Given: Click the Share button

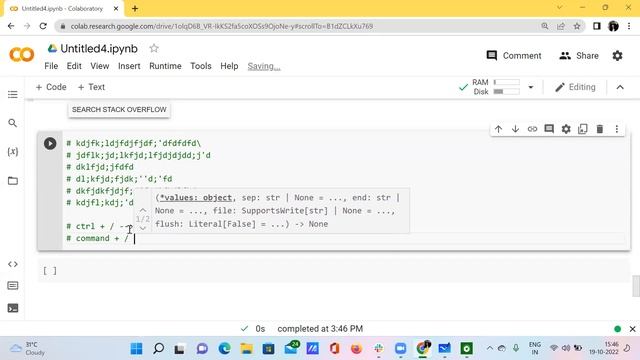Looking at the screenshot, I should (579, 56).
